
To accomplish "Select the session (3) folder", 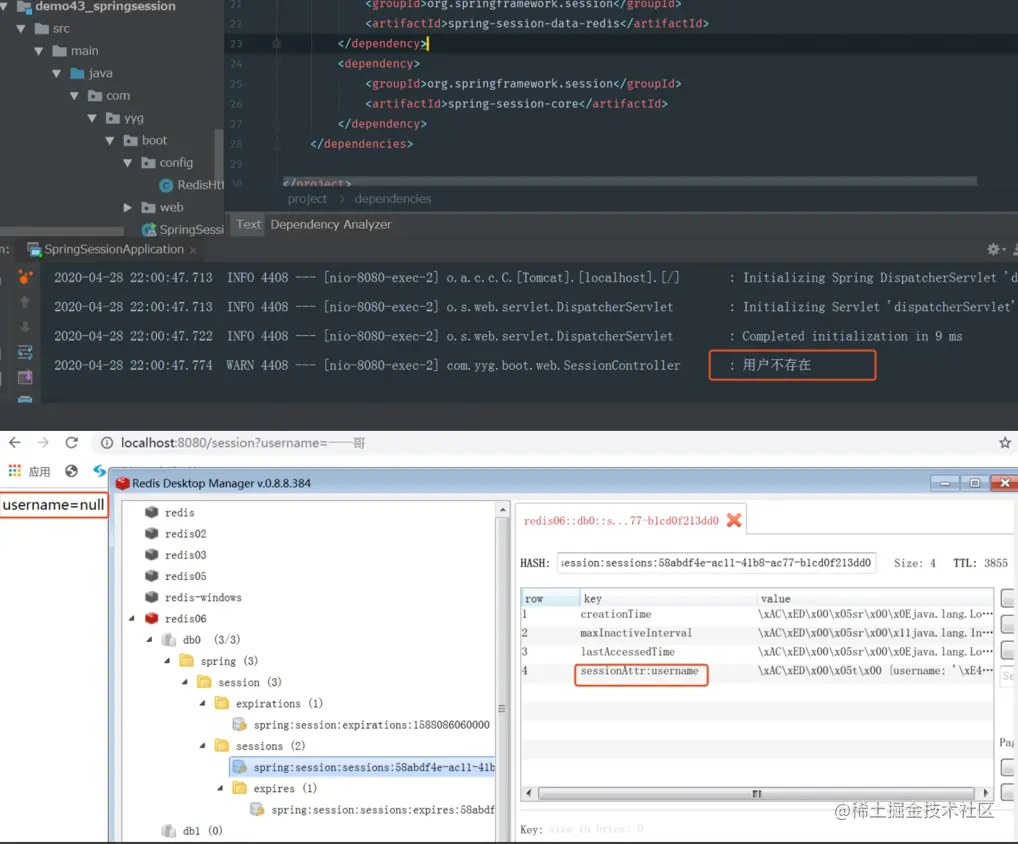I will (x=249, y=682).
